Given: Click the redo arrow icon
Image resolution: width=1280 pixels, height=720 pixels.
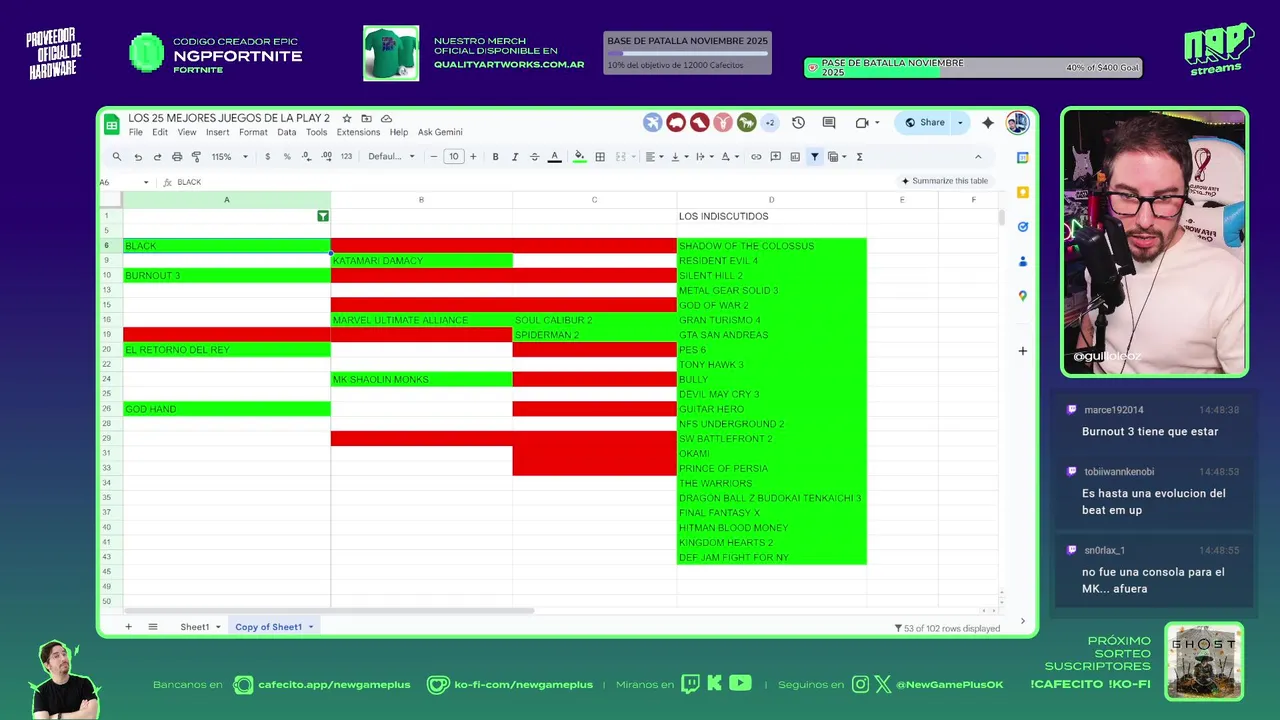Looking at the screenshot, I should point(157,157).
